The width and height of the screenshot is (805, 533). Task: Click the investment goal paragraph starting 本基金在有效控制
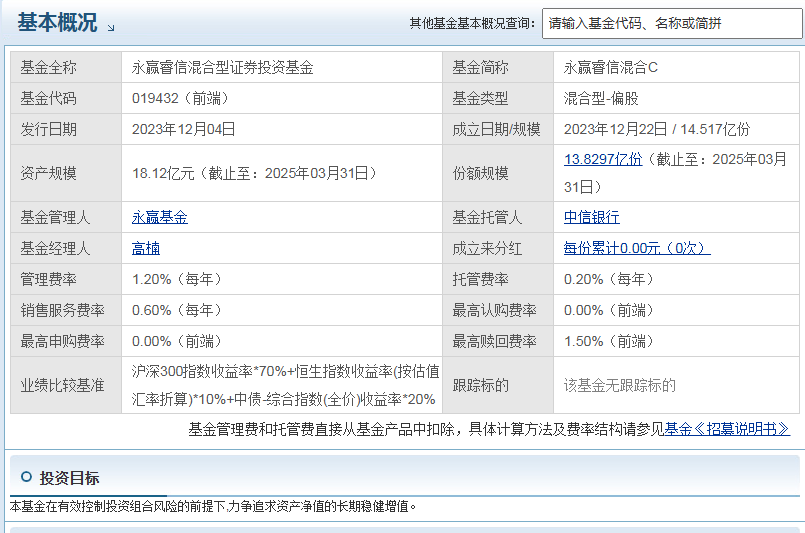pyautogui.click(x=213, y=507)
